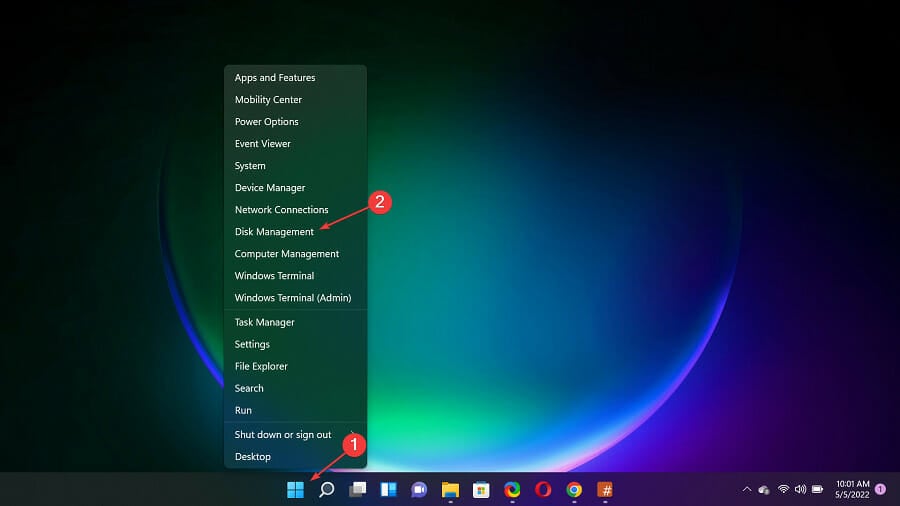Open Wi-Fi network tray icon
This screenshot has height=506, width=900.
(783, 489)
